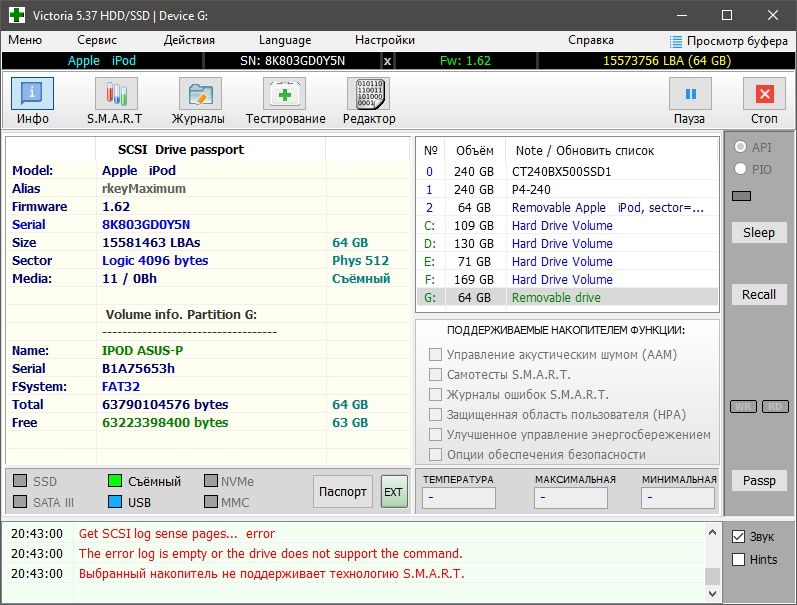
Task: Toggle Улучшенное управление энергосбережением checkbox
Action: [435, 434]
